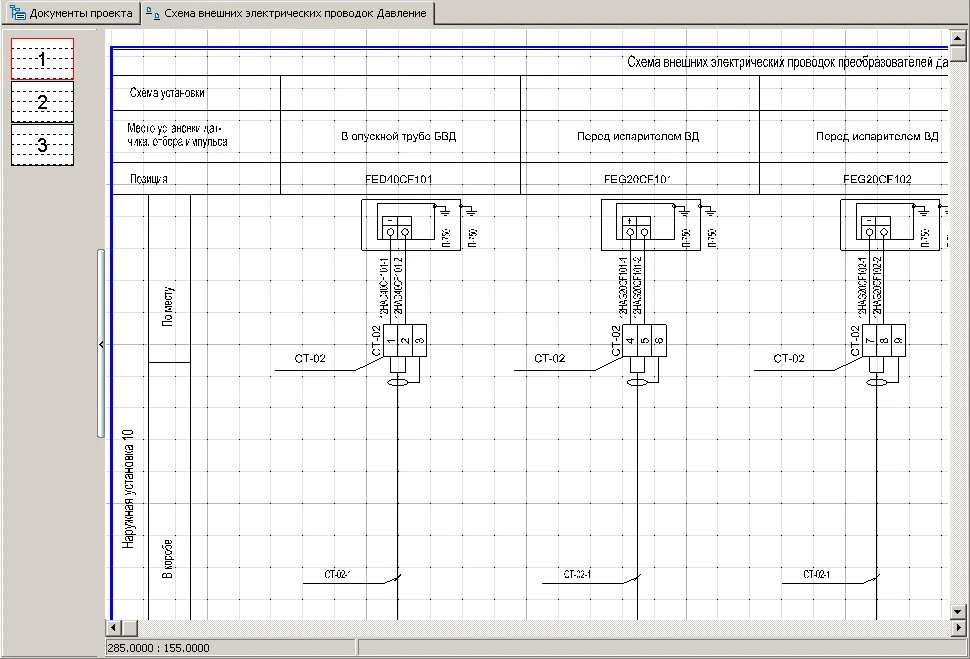The image size is (970, 659).
Task: Select the Схема внешних электрических проводок Давление tab
Action: pos(286,14)
